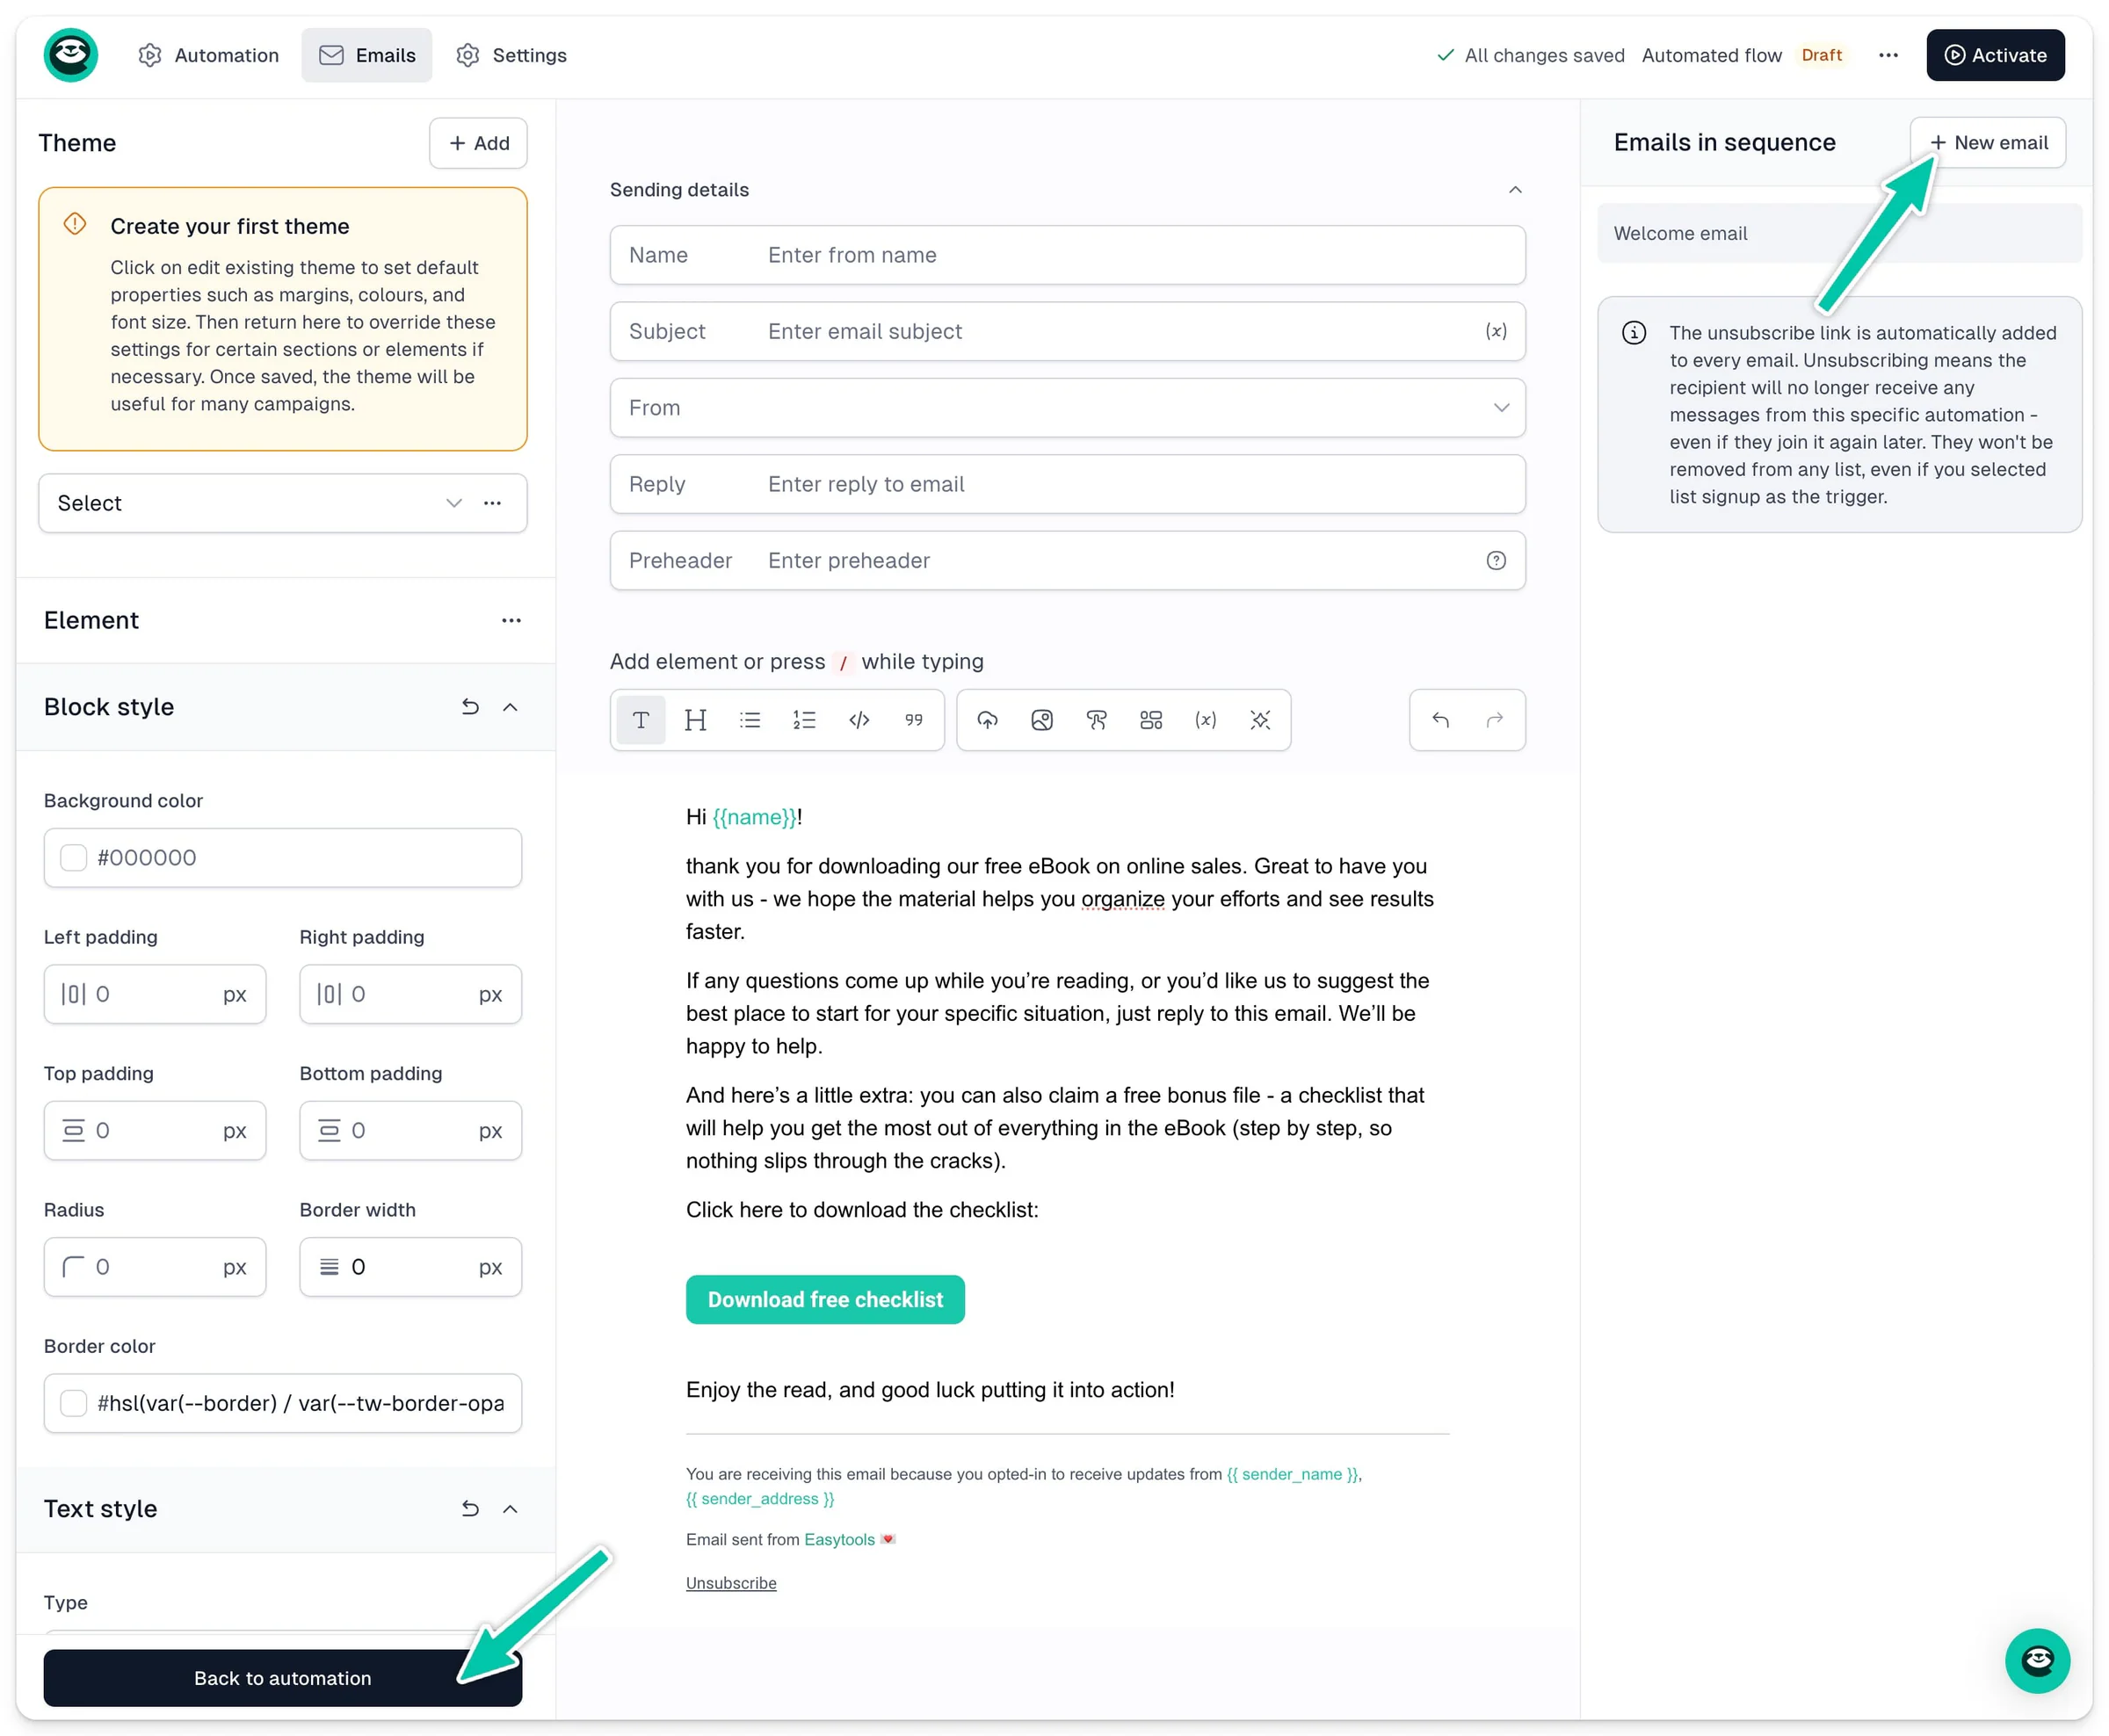Screen dimensions: 2109x1736
Task: Reset Block style settings
Action: click(470, 707)
